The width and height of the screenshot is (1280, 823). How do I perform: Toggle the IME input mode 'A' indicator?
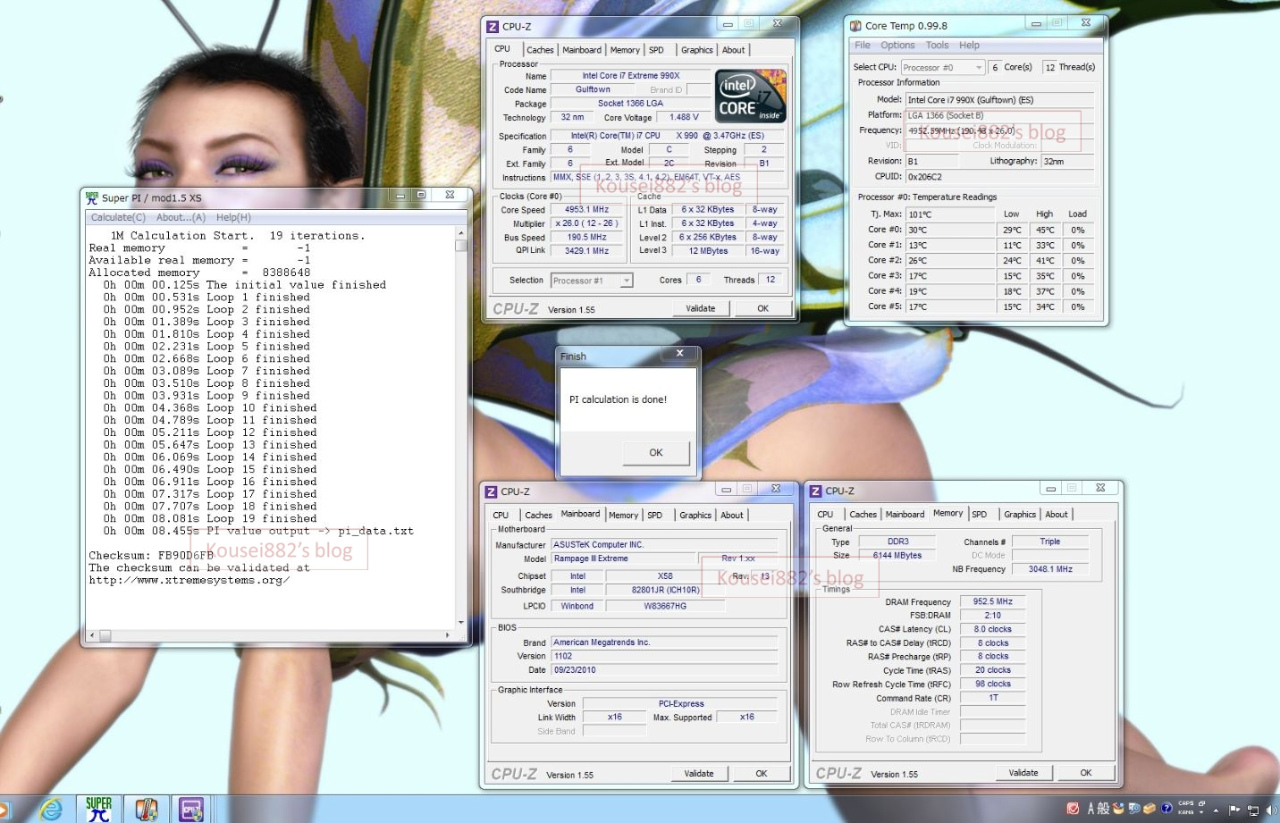click(1091, 808)
